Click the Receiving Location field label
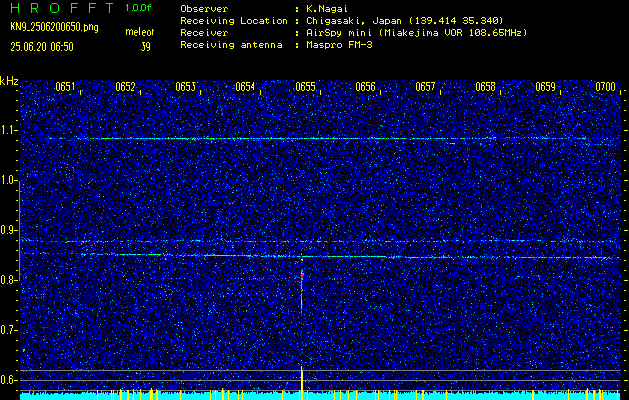Screen dimensions: 629x400 click(234, 21)
